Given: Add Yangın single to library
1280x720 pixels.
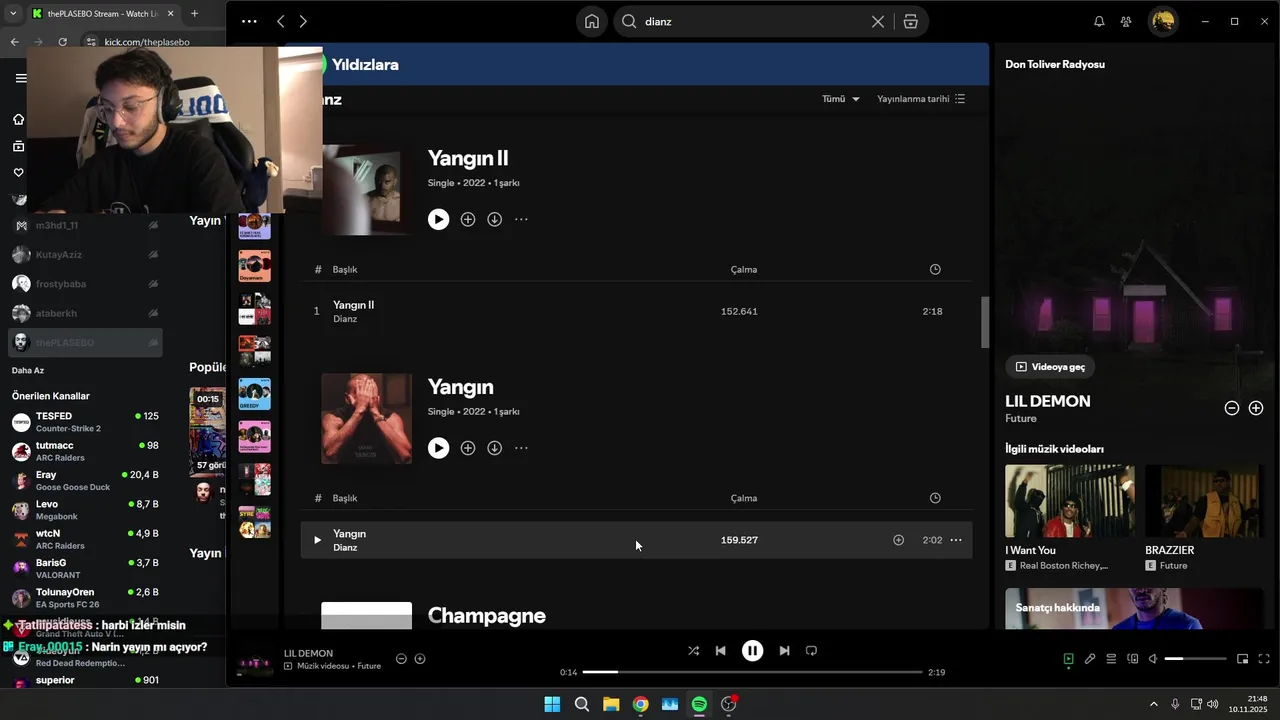Looking at the screenshot, I should tap(468, 448).
